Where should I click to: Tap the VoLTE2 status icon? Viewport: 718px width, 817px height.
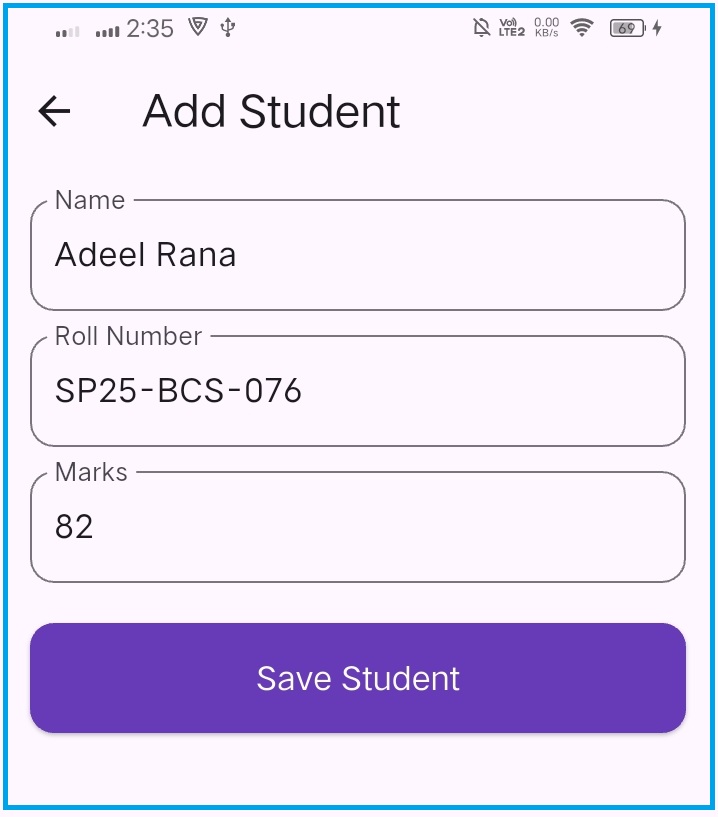pos(512,28)
